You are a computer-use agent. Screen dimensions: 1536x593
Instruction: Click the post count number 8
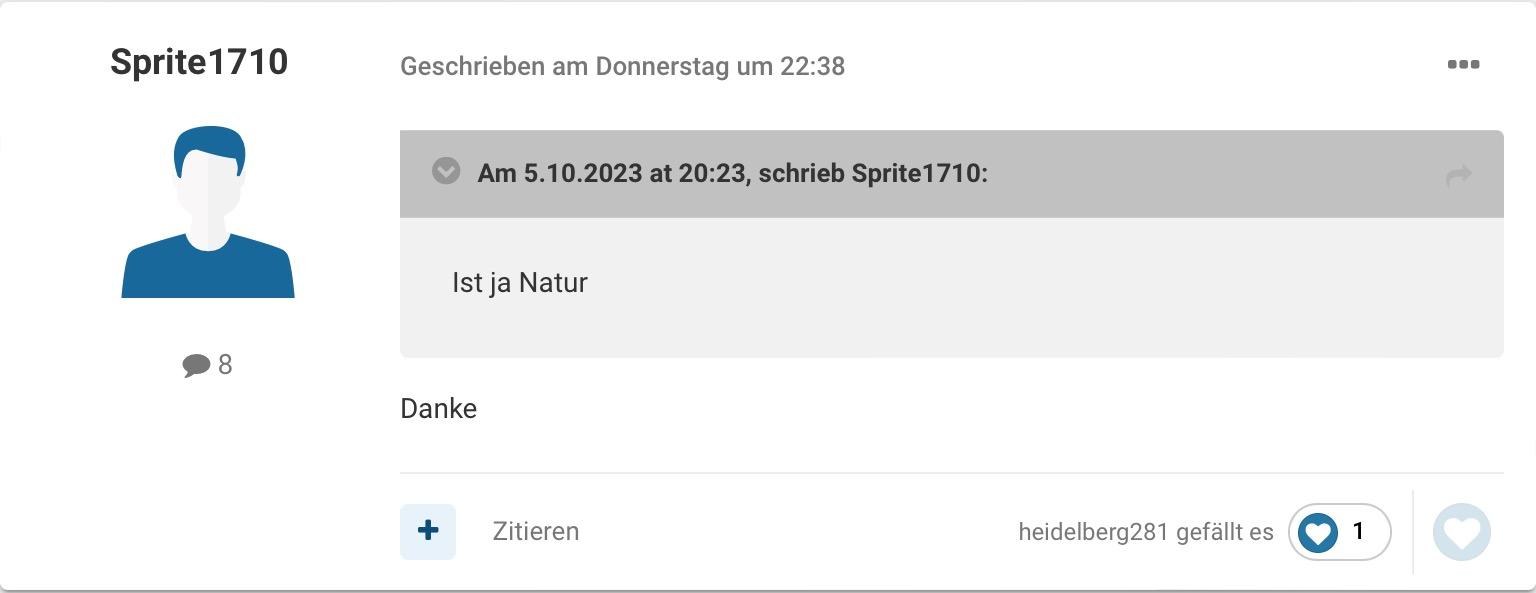(x=225, y=365)
